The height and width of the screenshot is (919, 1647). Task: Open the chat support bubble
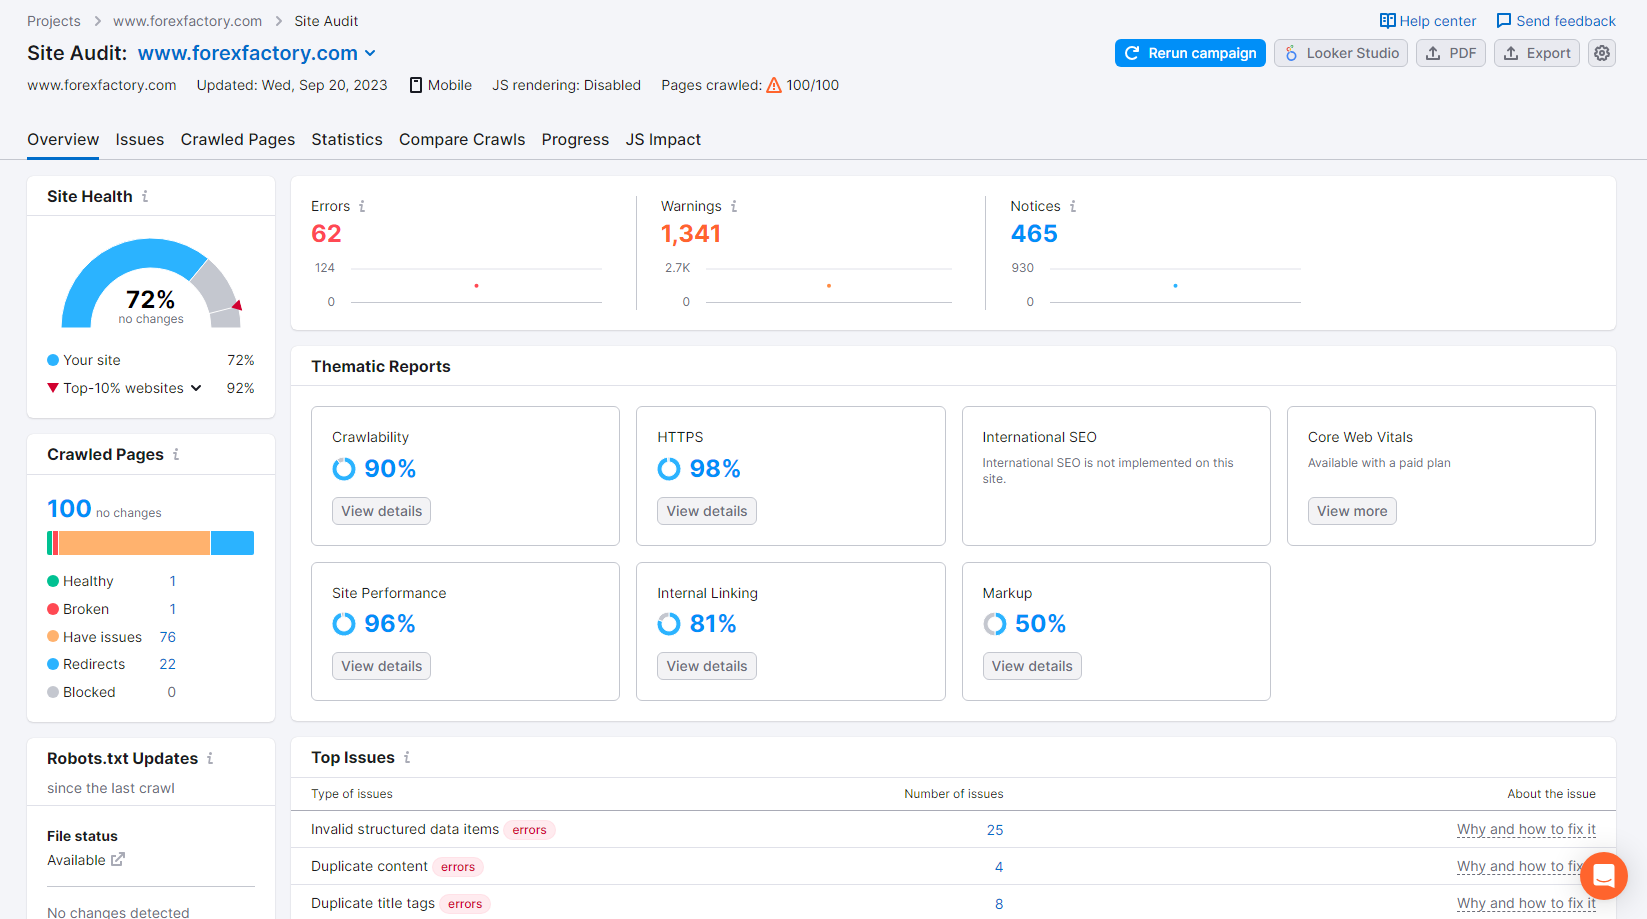pos(1604,876)
